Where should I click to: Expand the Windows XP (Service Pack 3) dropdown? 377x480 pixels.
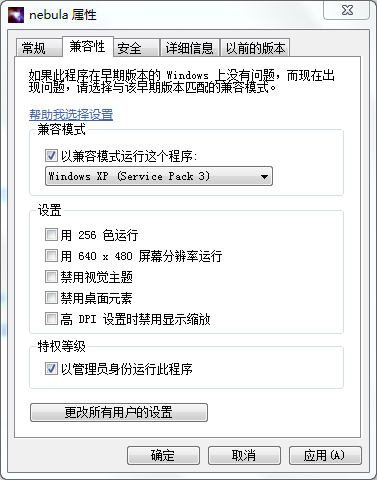(159, 176)
